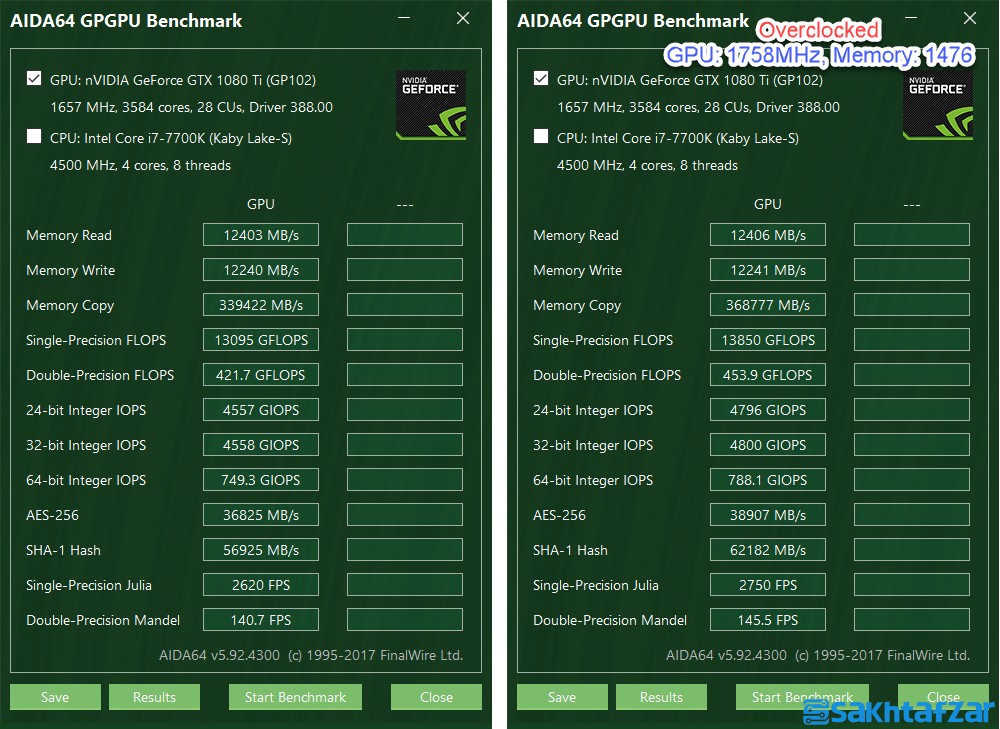Image resolution: width=1000 pixels, height=729 pixels.
Task: Click the SHA-1 Hash label in right window
Action: pyautogui.click(x=570, y=550)
